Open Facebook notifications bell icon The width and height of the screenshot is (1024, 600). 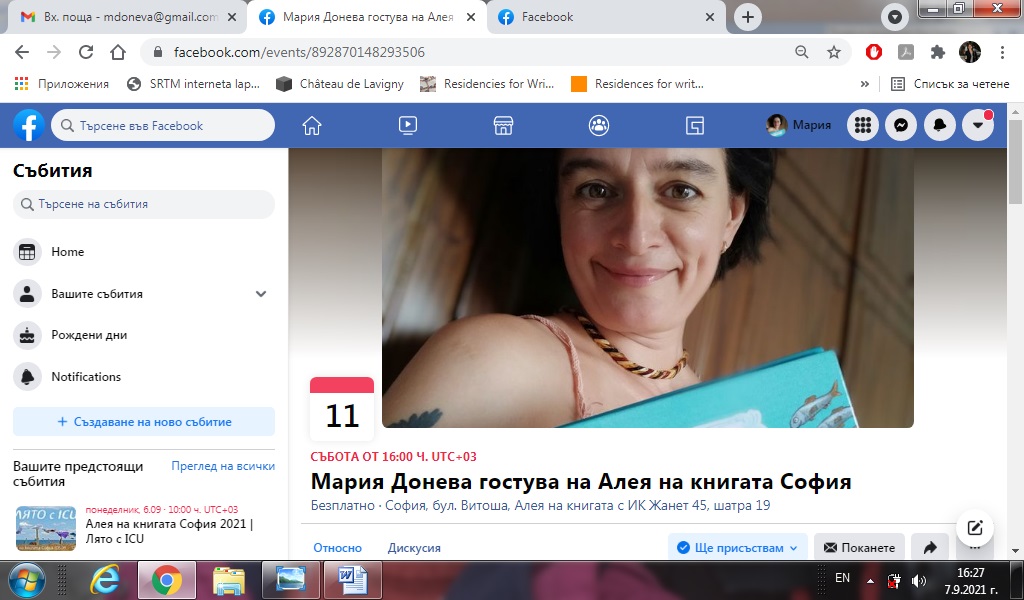tap(939, 125)
